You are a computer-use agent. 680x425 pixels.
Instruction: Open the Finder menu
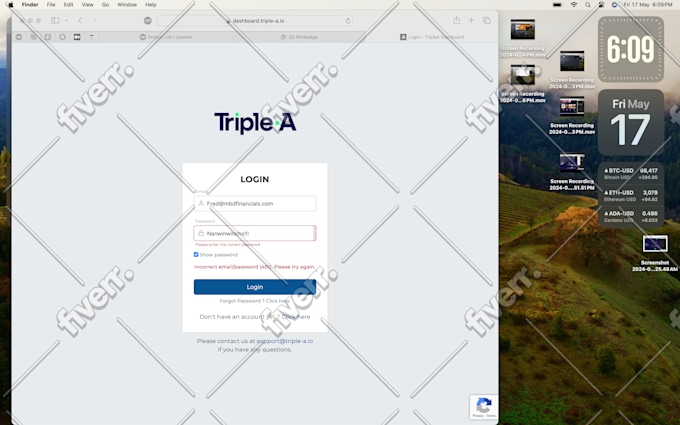(30, 5)
